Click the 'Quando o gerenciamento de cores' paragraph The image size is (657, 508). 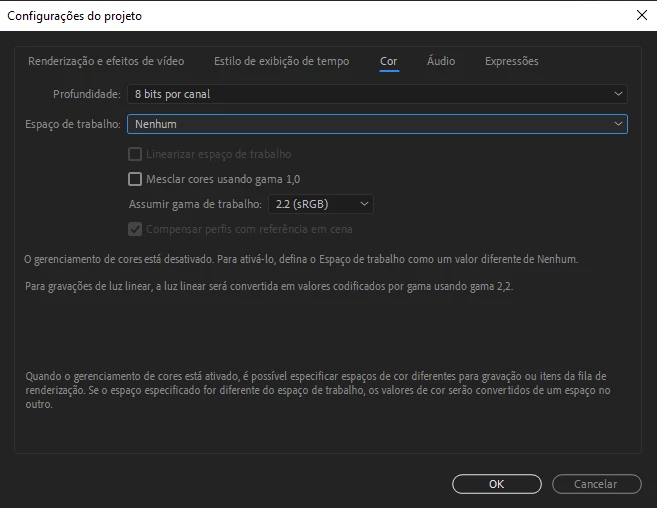pyautogui.click(x=318, y=390)
